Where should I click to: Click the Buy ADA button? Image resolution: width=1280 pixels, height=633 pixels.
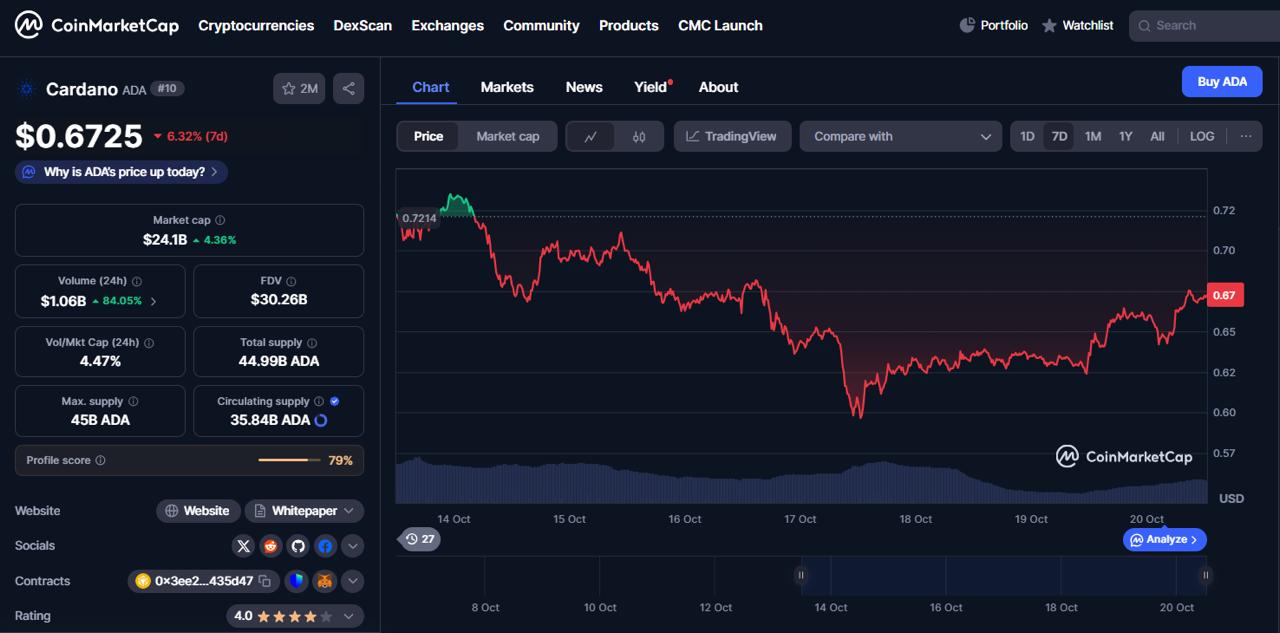[x=1222, y=82]
